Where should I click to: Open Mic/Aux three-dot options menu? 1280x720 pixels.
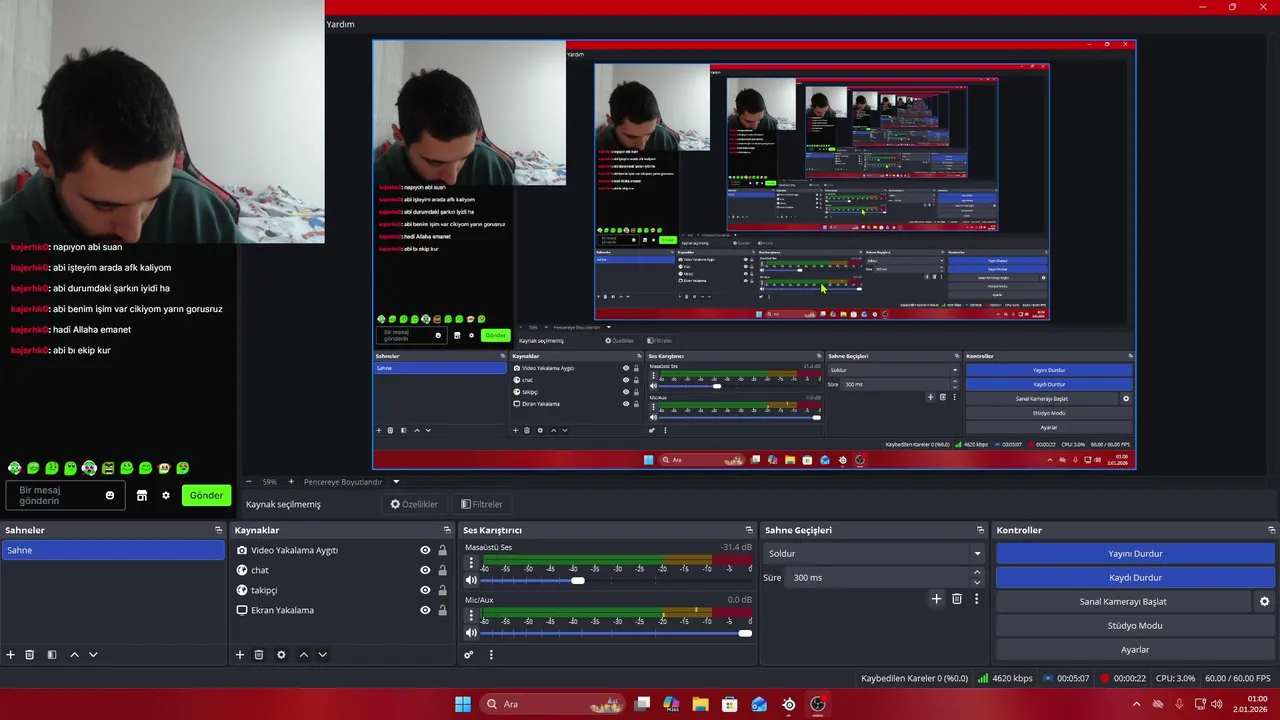[471, 615]
